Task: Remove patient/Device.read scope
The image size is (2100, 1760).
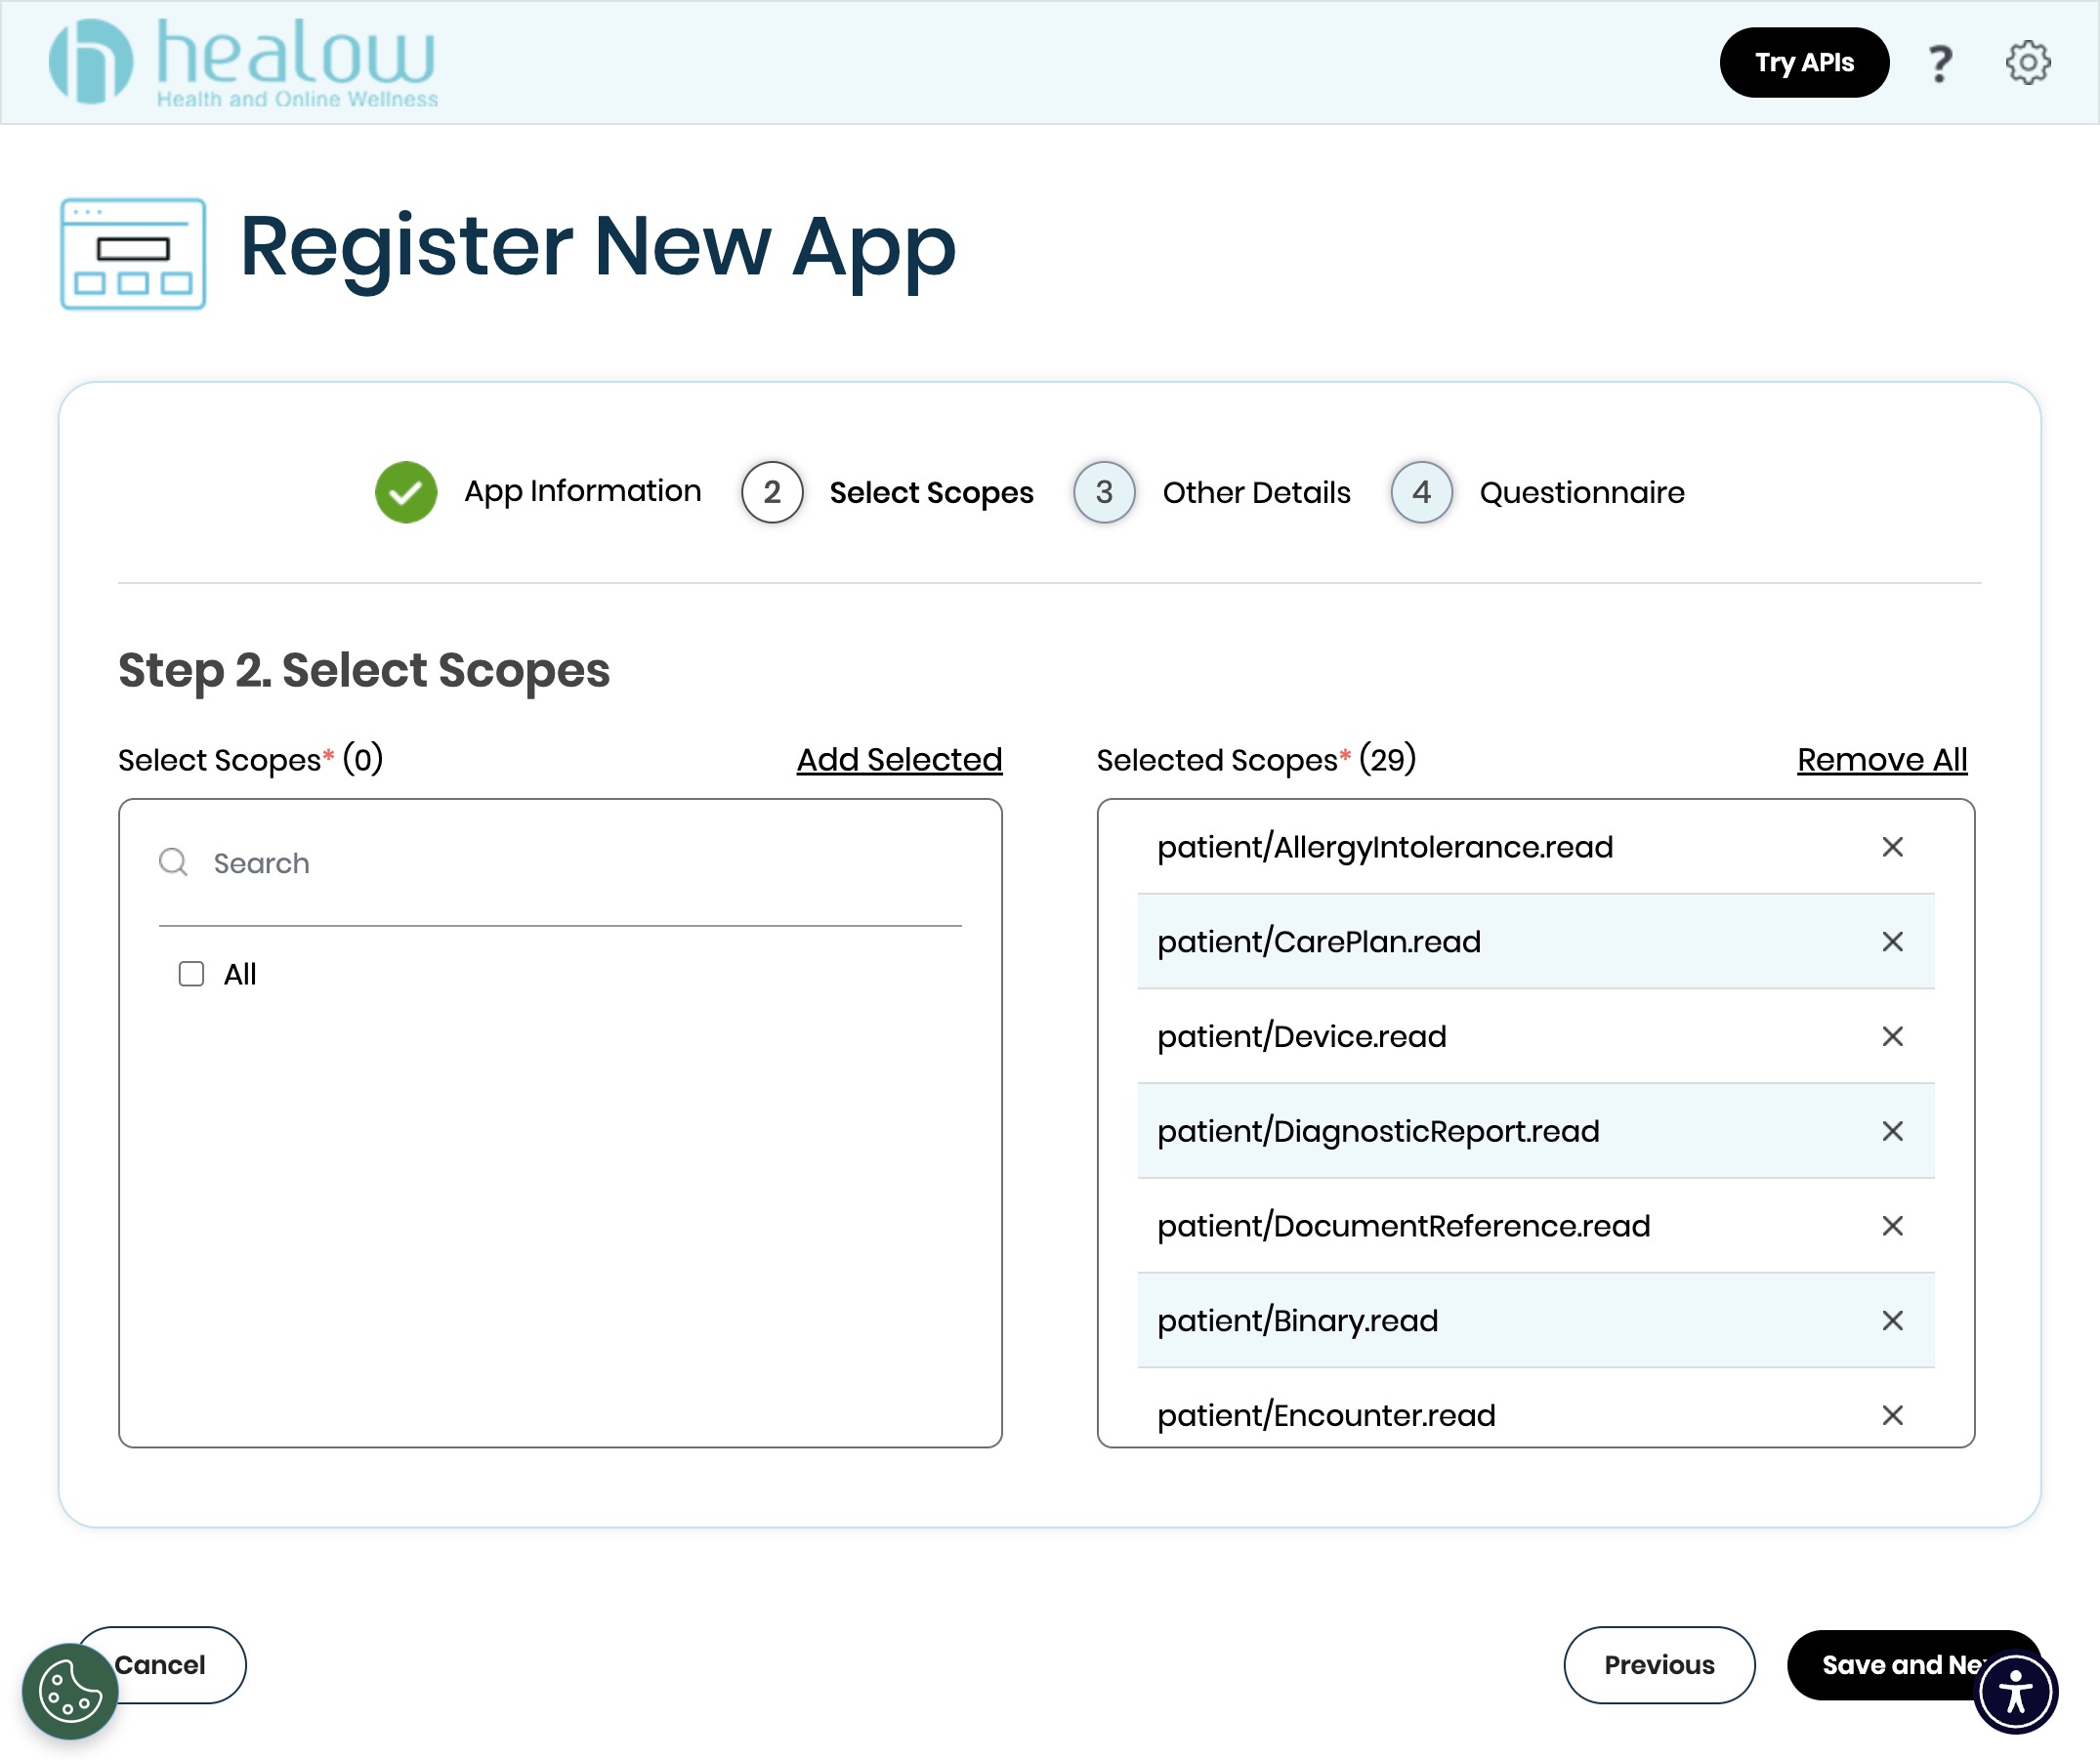Action: [1891, 1036]
